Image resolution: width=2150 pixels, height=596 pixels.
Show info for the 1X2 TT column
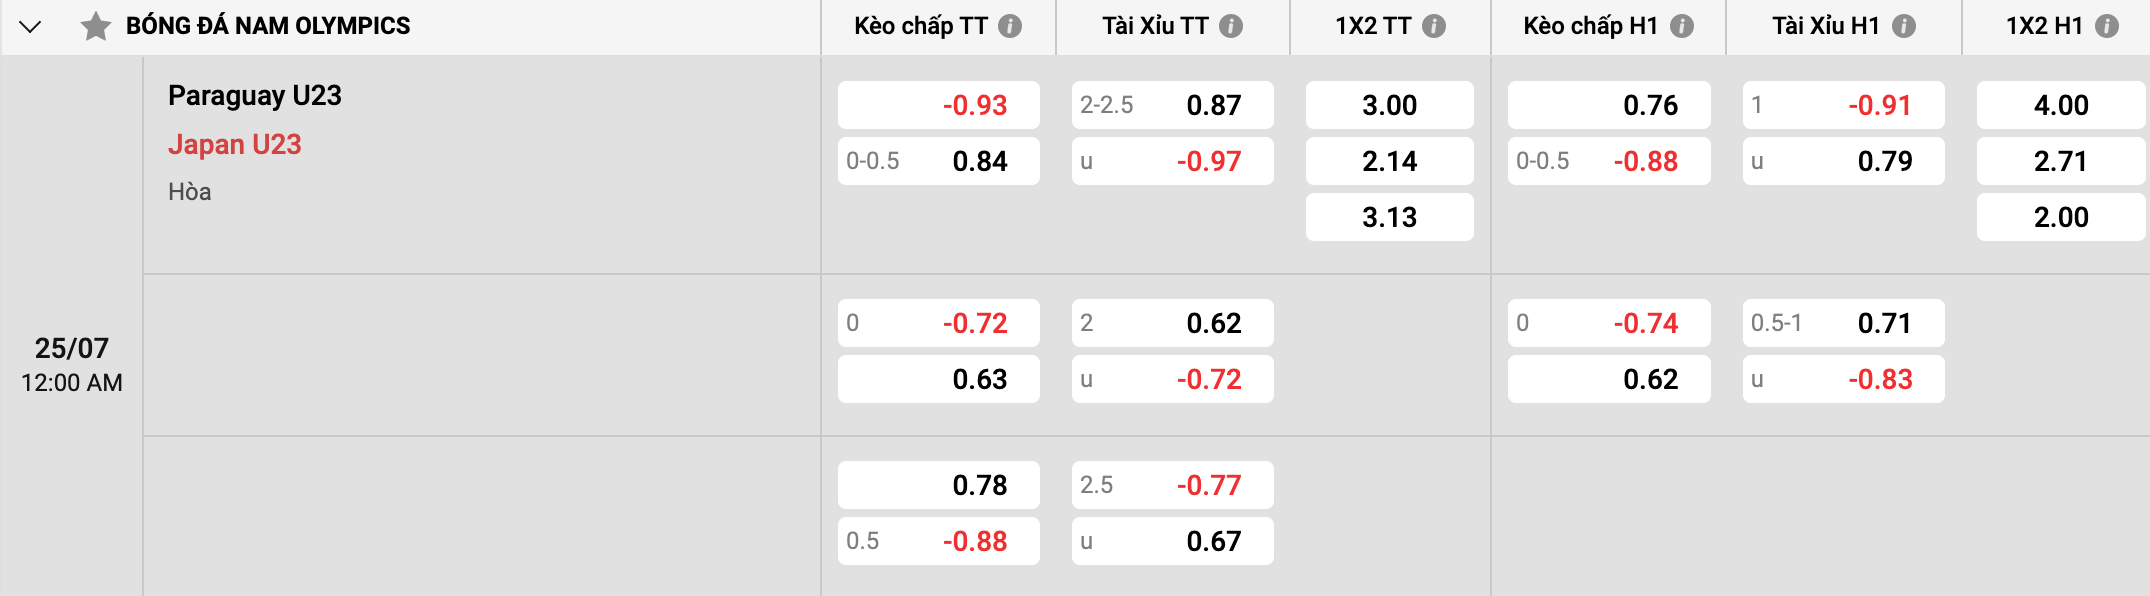(1434, 26)
